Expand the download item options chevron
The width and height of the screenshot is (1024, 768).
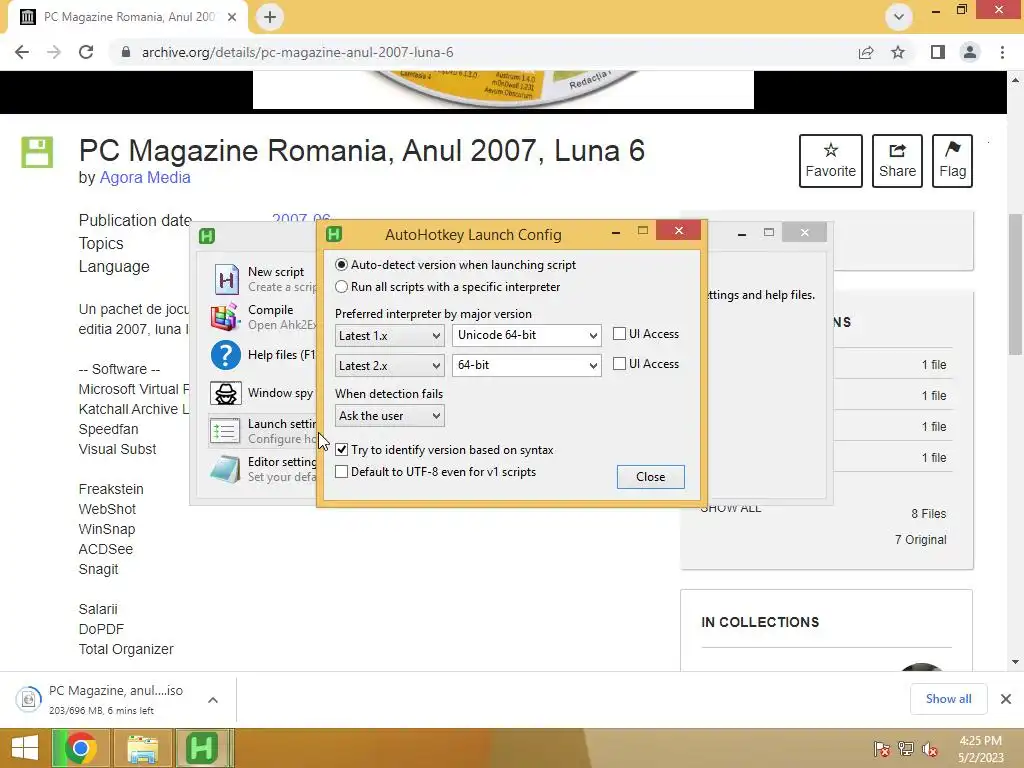(213, 700)
